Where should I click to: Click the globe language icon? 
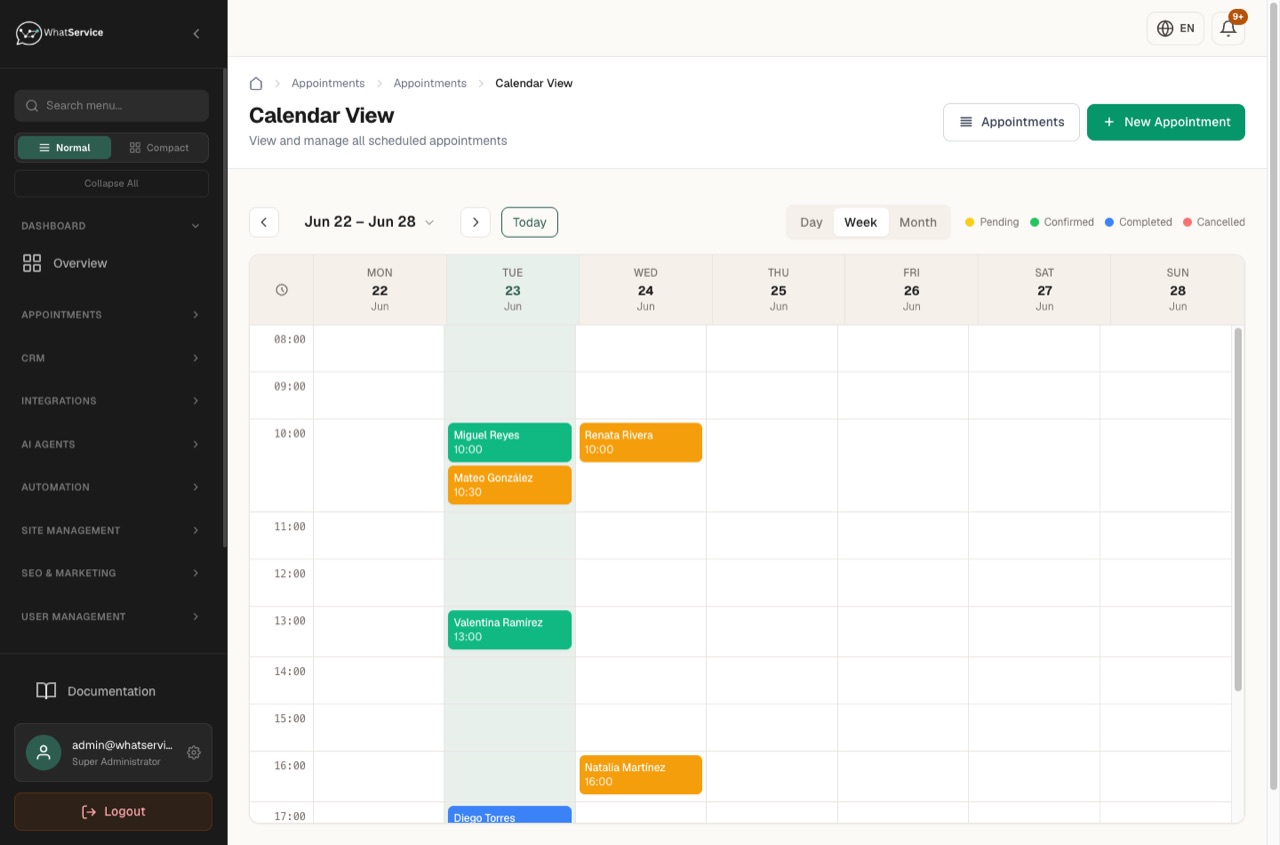point(1165,28)
